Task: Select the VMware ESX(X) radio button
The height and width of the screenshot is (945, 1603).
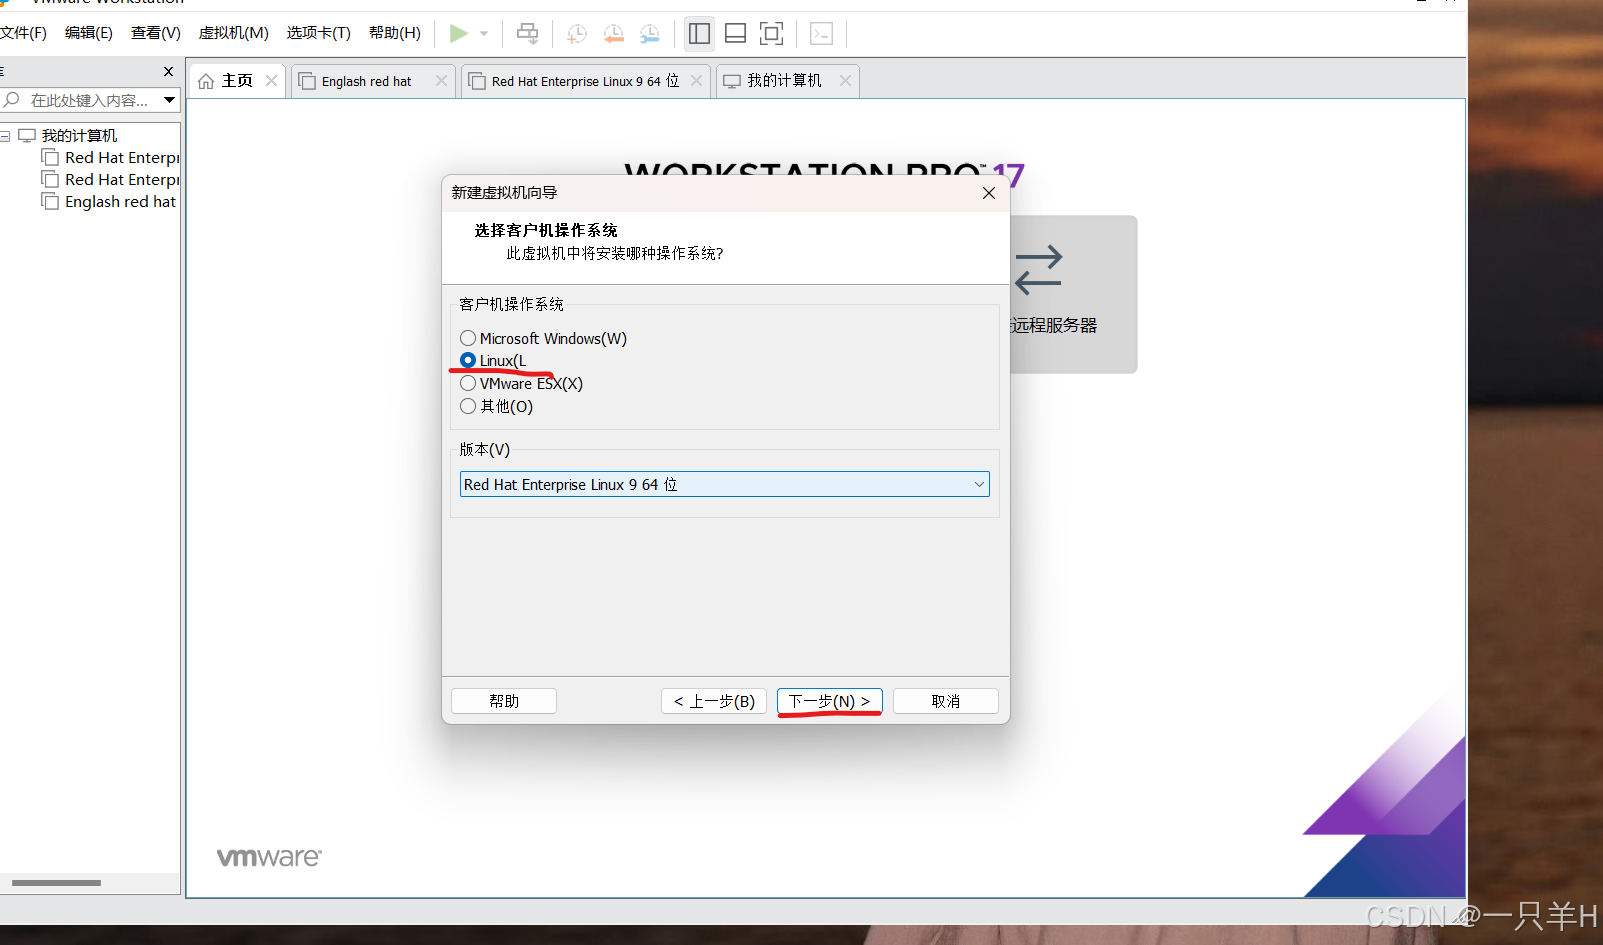Action: tap(468, 383)
